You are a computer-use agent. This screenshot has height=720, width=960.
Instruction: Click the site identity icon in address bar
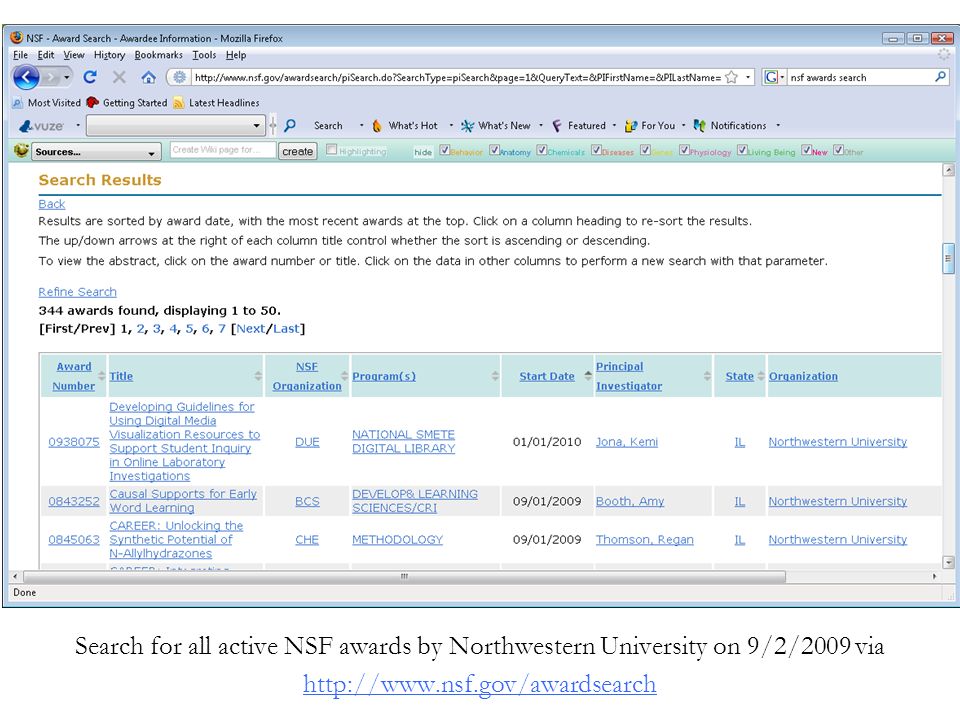[x=179, y=77]
